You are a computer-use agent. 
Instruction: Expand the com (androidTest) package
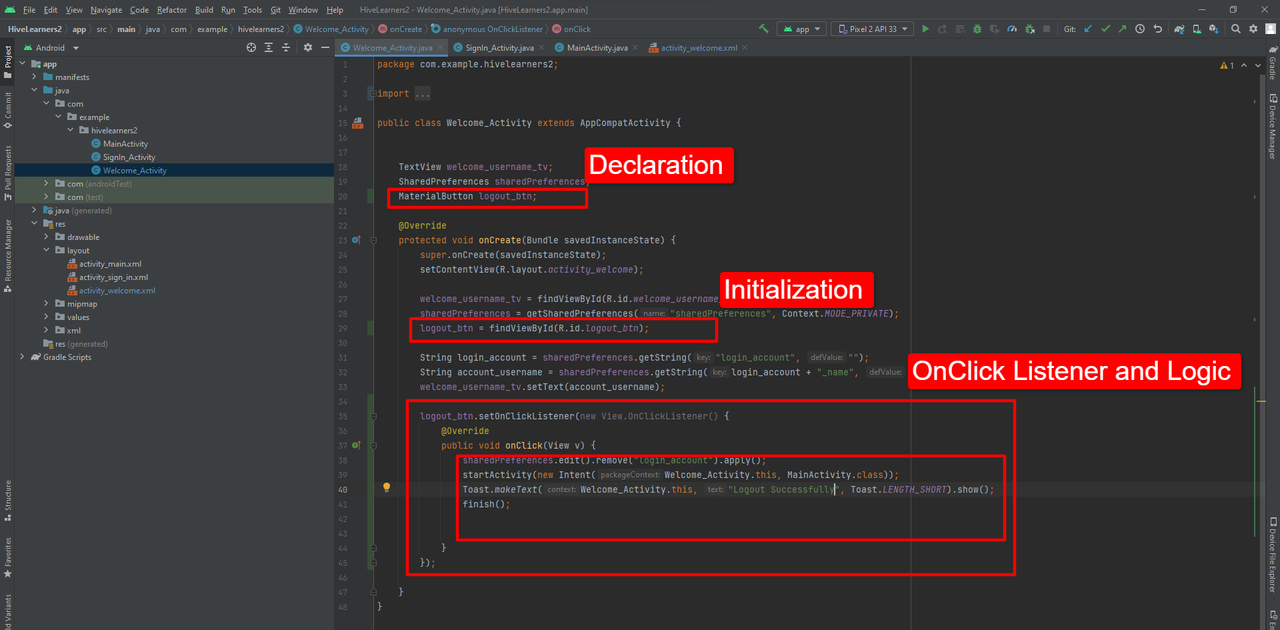tap(47, 184)
